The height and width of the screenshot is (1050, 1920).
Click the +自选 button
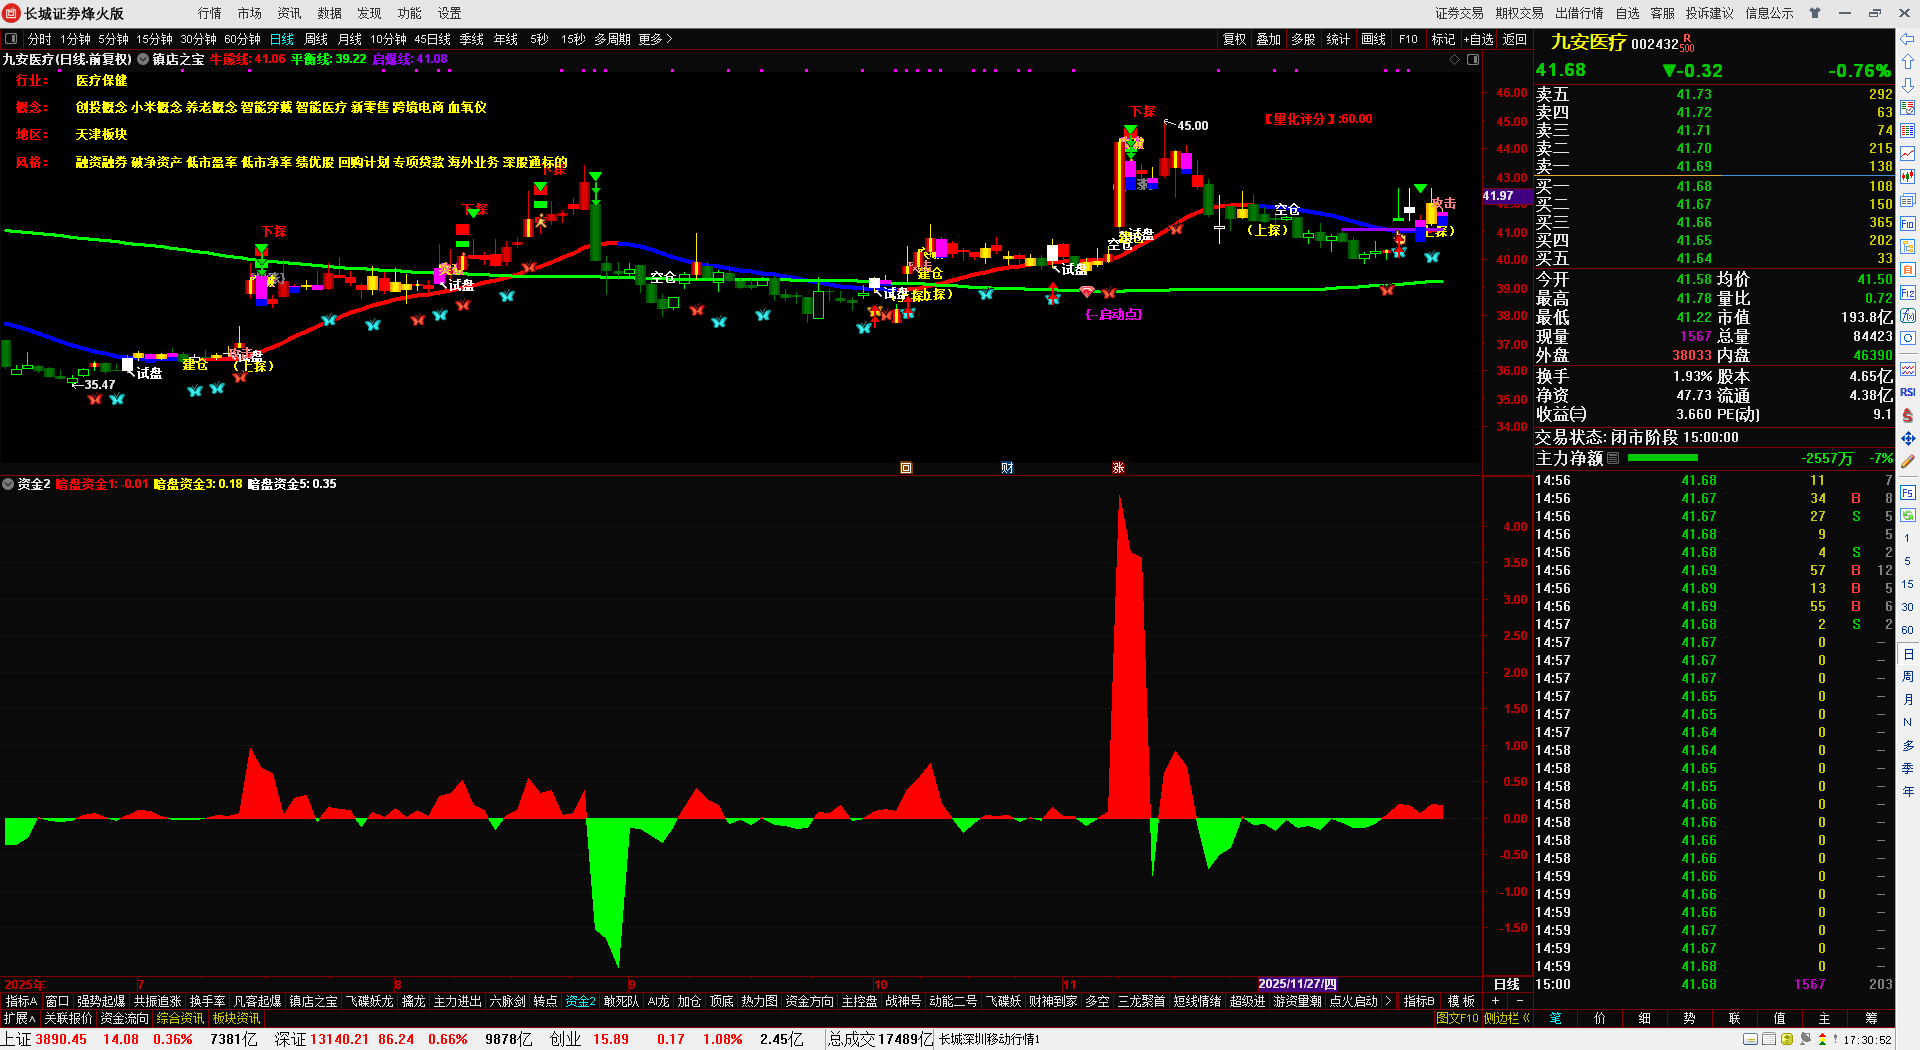click(1478, 39)
